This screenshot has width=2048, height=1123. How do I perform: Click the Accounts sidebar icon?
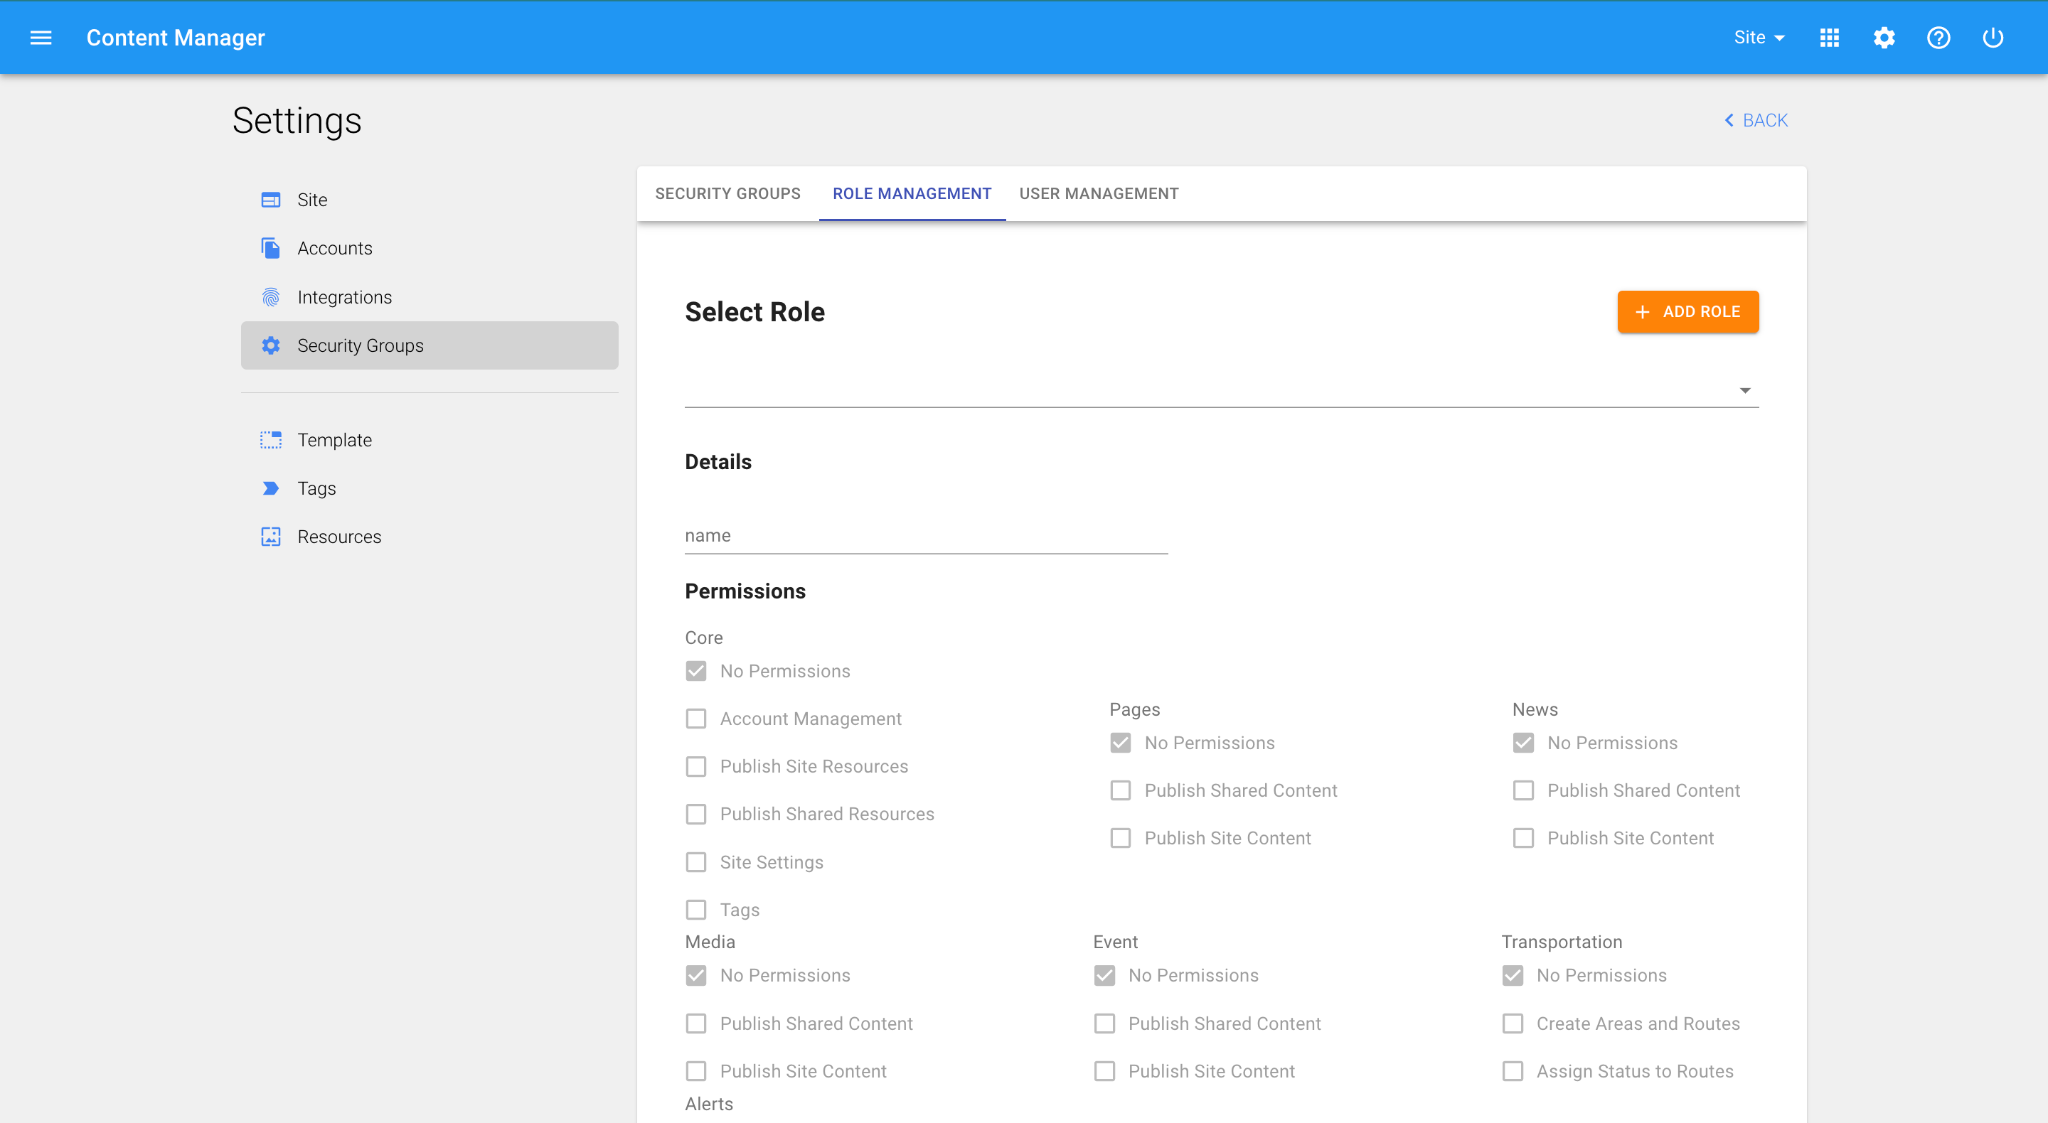pyautogui.click(x=271, y=248)
